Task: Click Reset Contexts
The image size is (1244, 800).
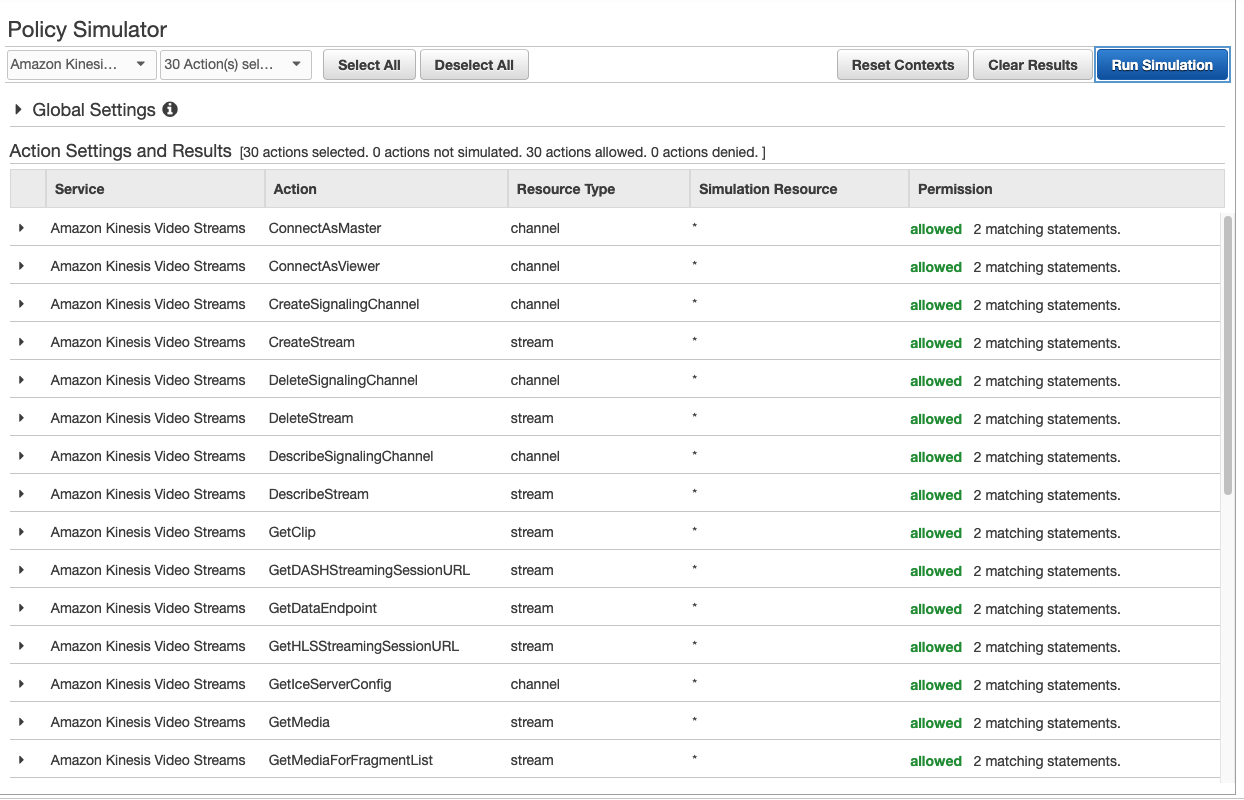Action: 902,64
